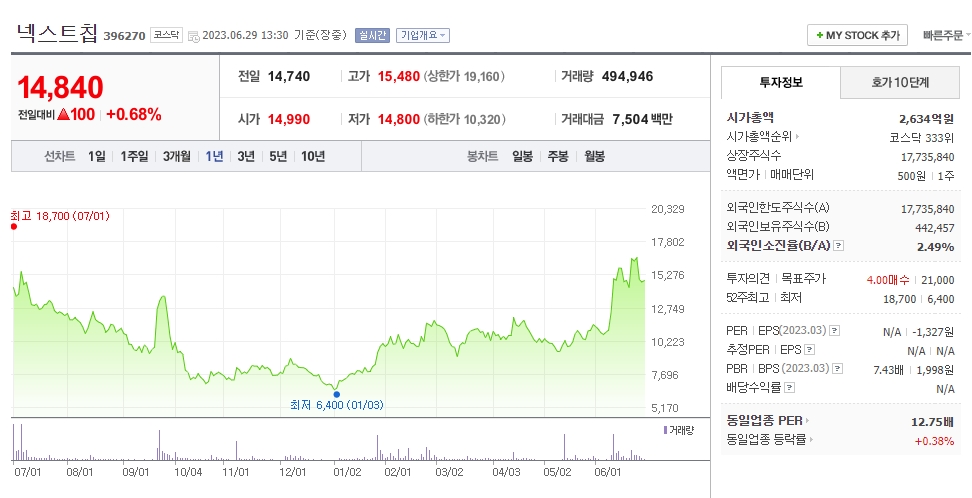Click the help icon next to PBR BPS

tap(837, 369)
